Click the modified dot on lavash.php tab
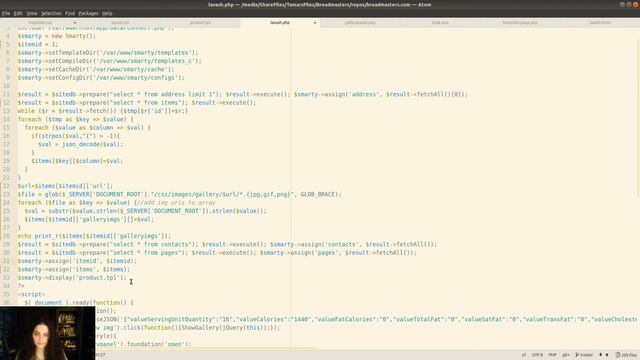The width and height of the screenshot is (640, 360). click(x=315, y=23)
